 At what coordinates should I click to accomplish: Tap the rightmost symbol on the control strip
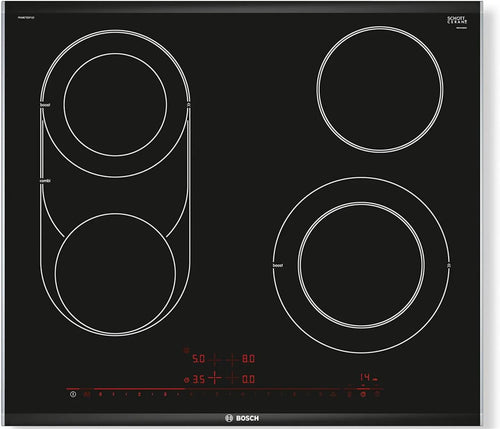[x=377, y=394]
